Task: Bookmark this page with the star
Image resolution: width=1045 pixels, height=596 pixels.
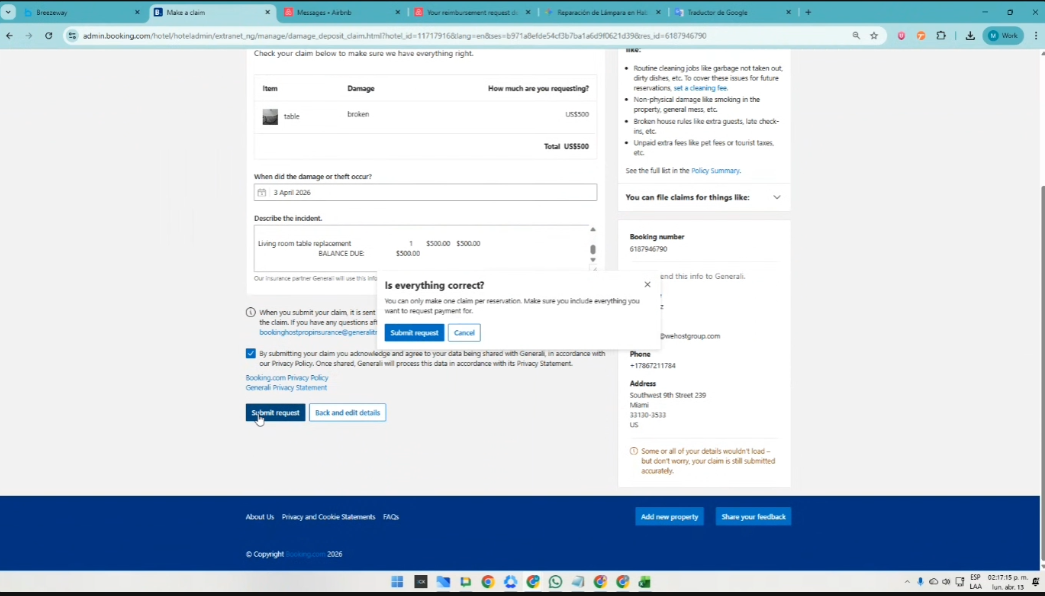Action: click(874, 36)
